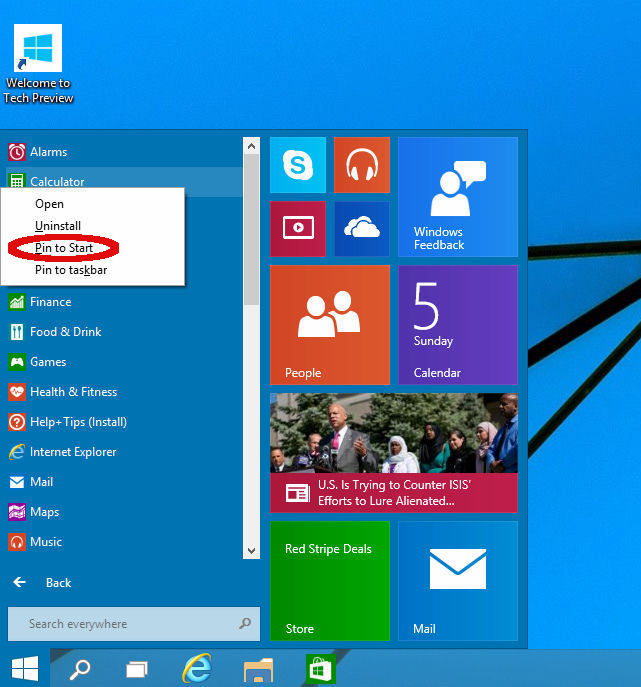Open the Music headphones tile
The height and width of the screenshot is (687, 641).
click(361, 165)
